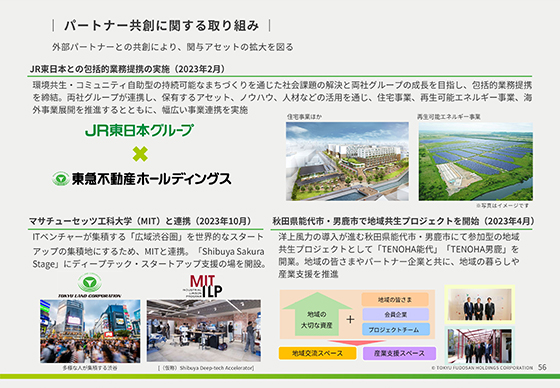Select the residential project rendering image
The height and width of the screenshot is (388, 560).
pyautogui.click(x=347, y=161)
